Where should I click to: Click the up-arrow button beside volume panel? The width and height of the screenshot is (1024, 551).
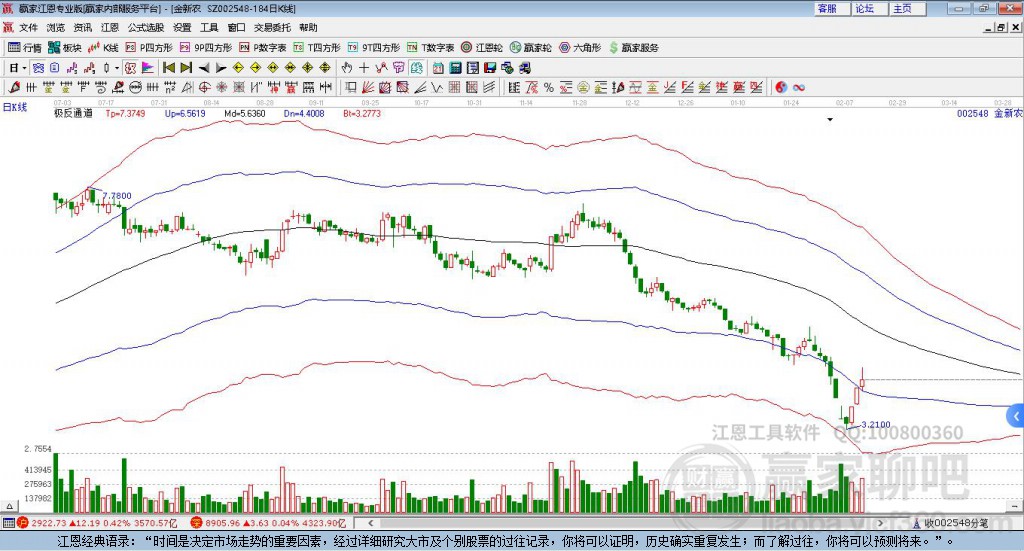[10, 506]
